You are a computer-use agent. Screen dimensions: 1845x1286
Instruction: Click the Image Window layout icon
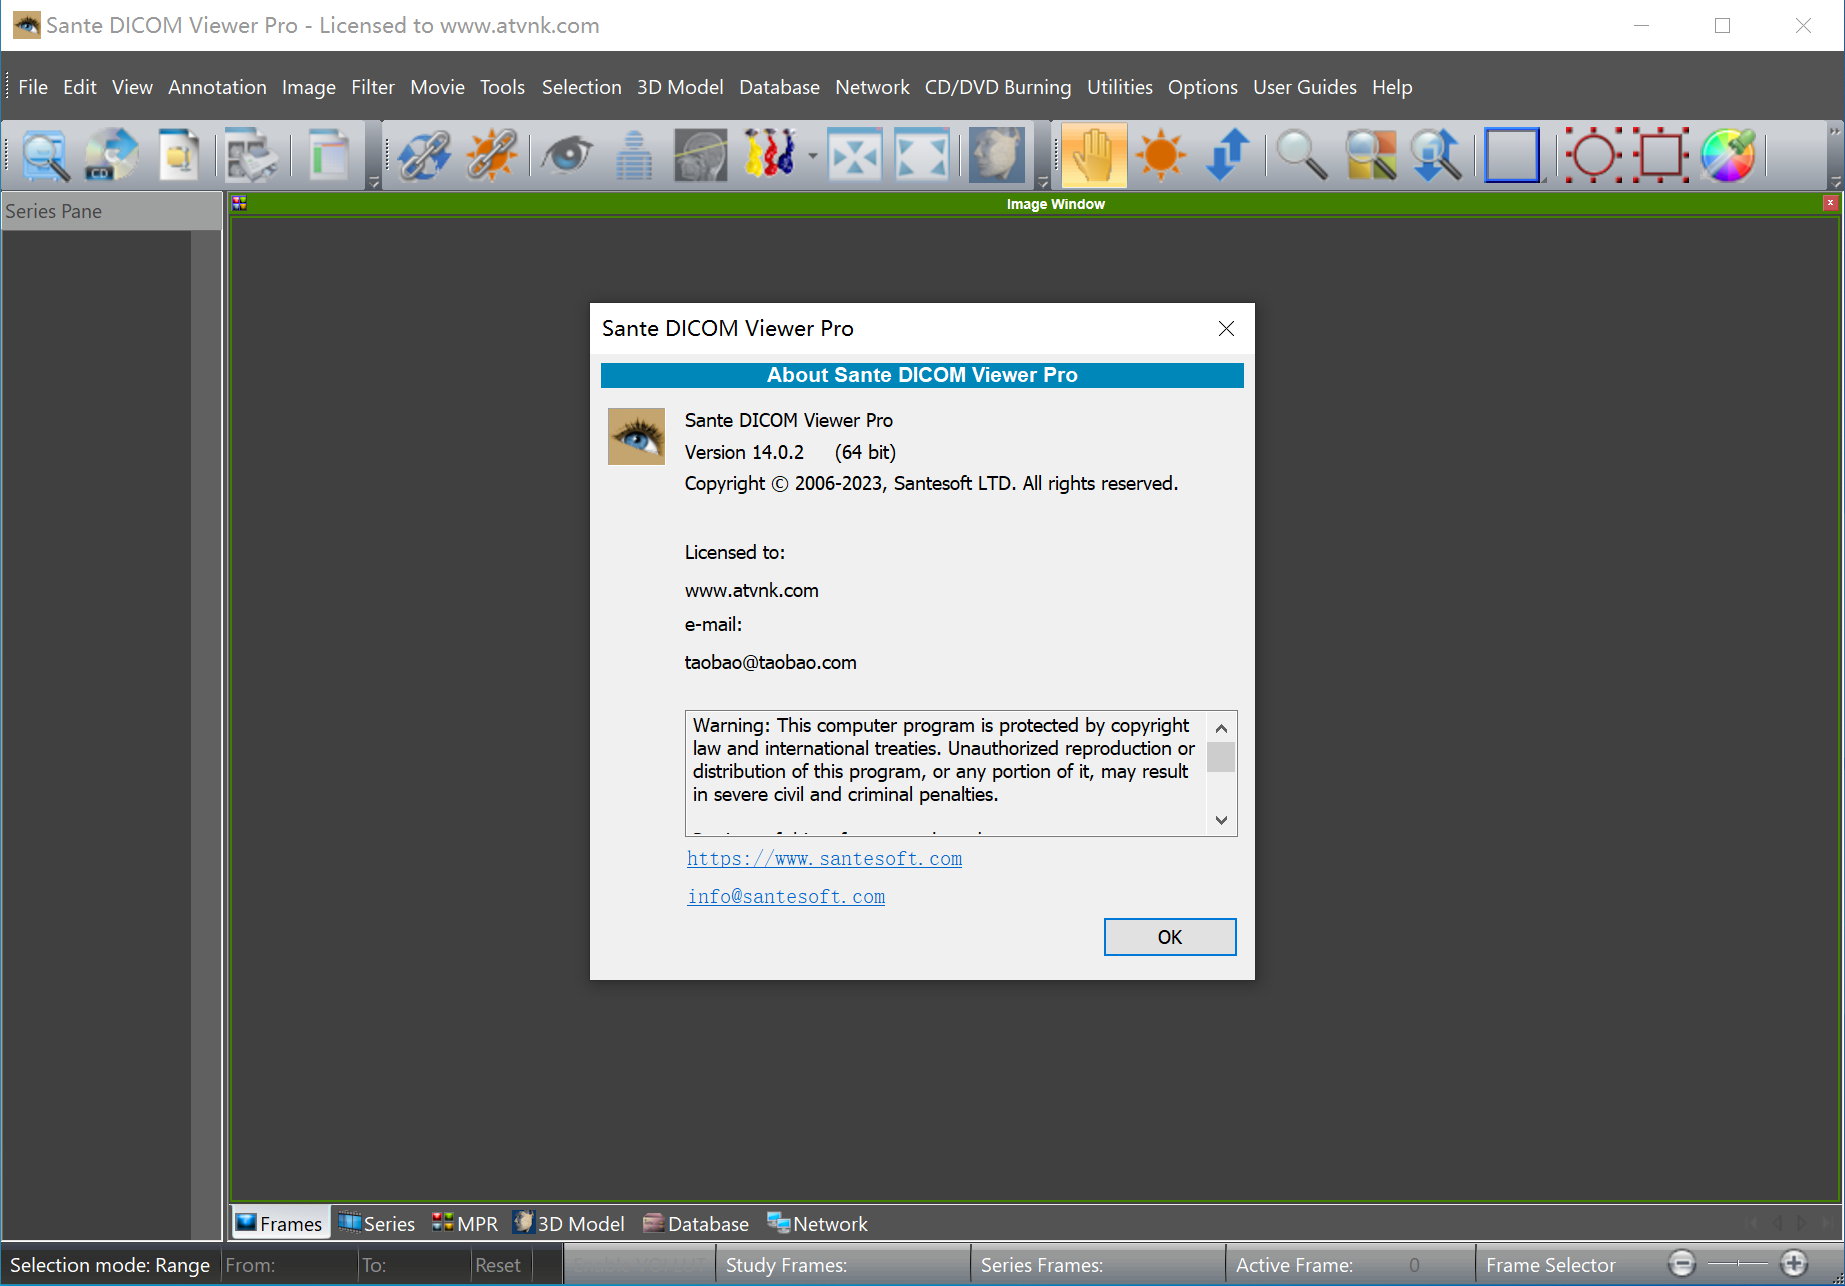click(239, 203)
